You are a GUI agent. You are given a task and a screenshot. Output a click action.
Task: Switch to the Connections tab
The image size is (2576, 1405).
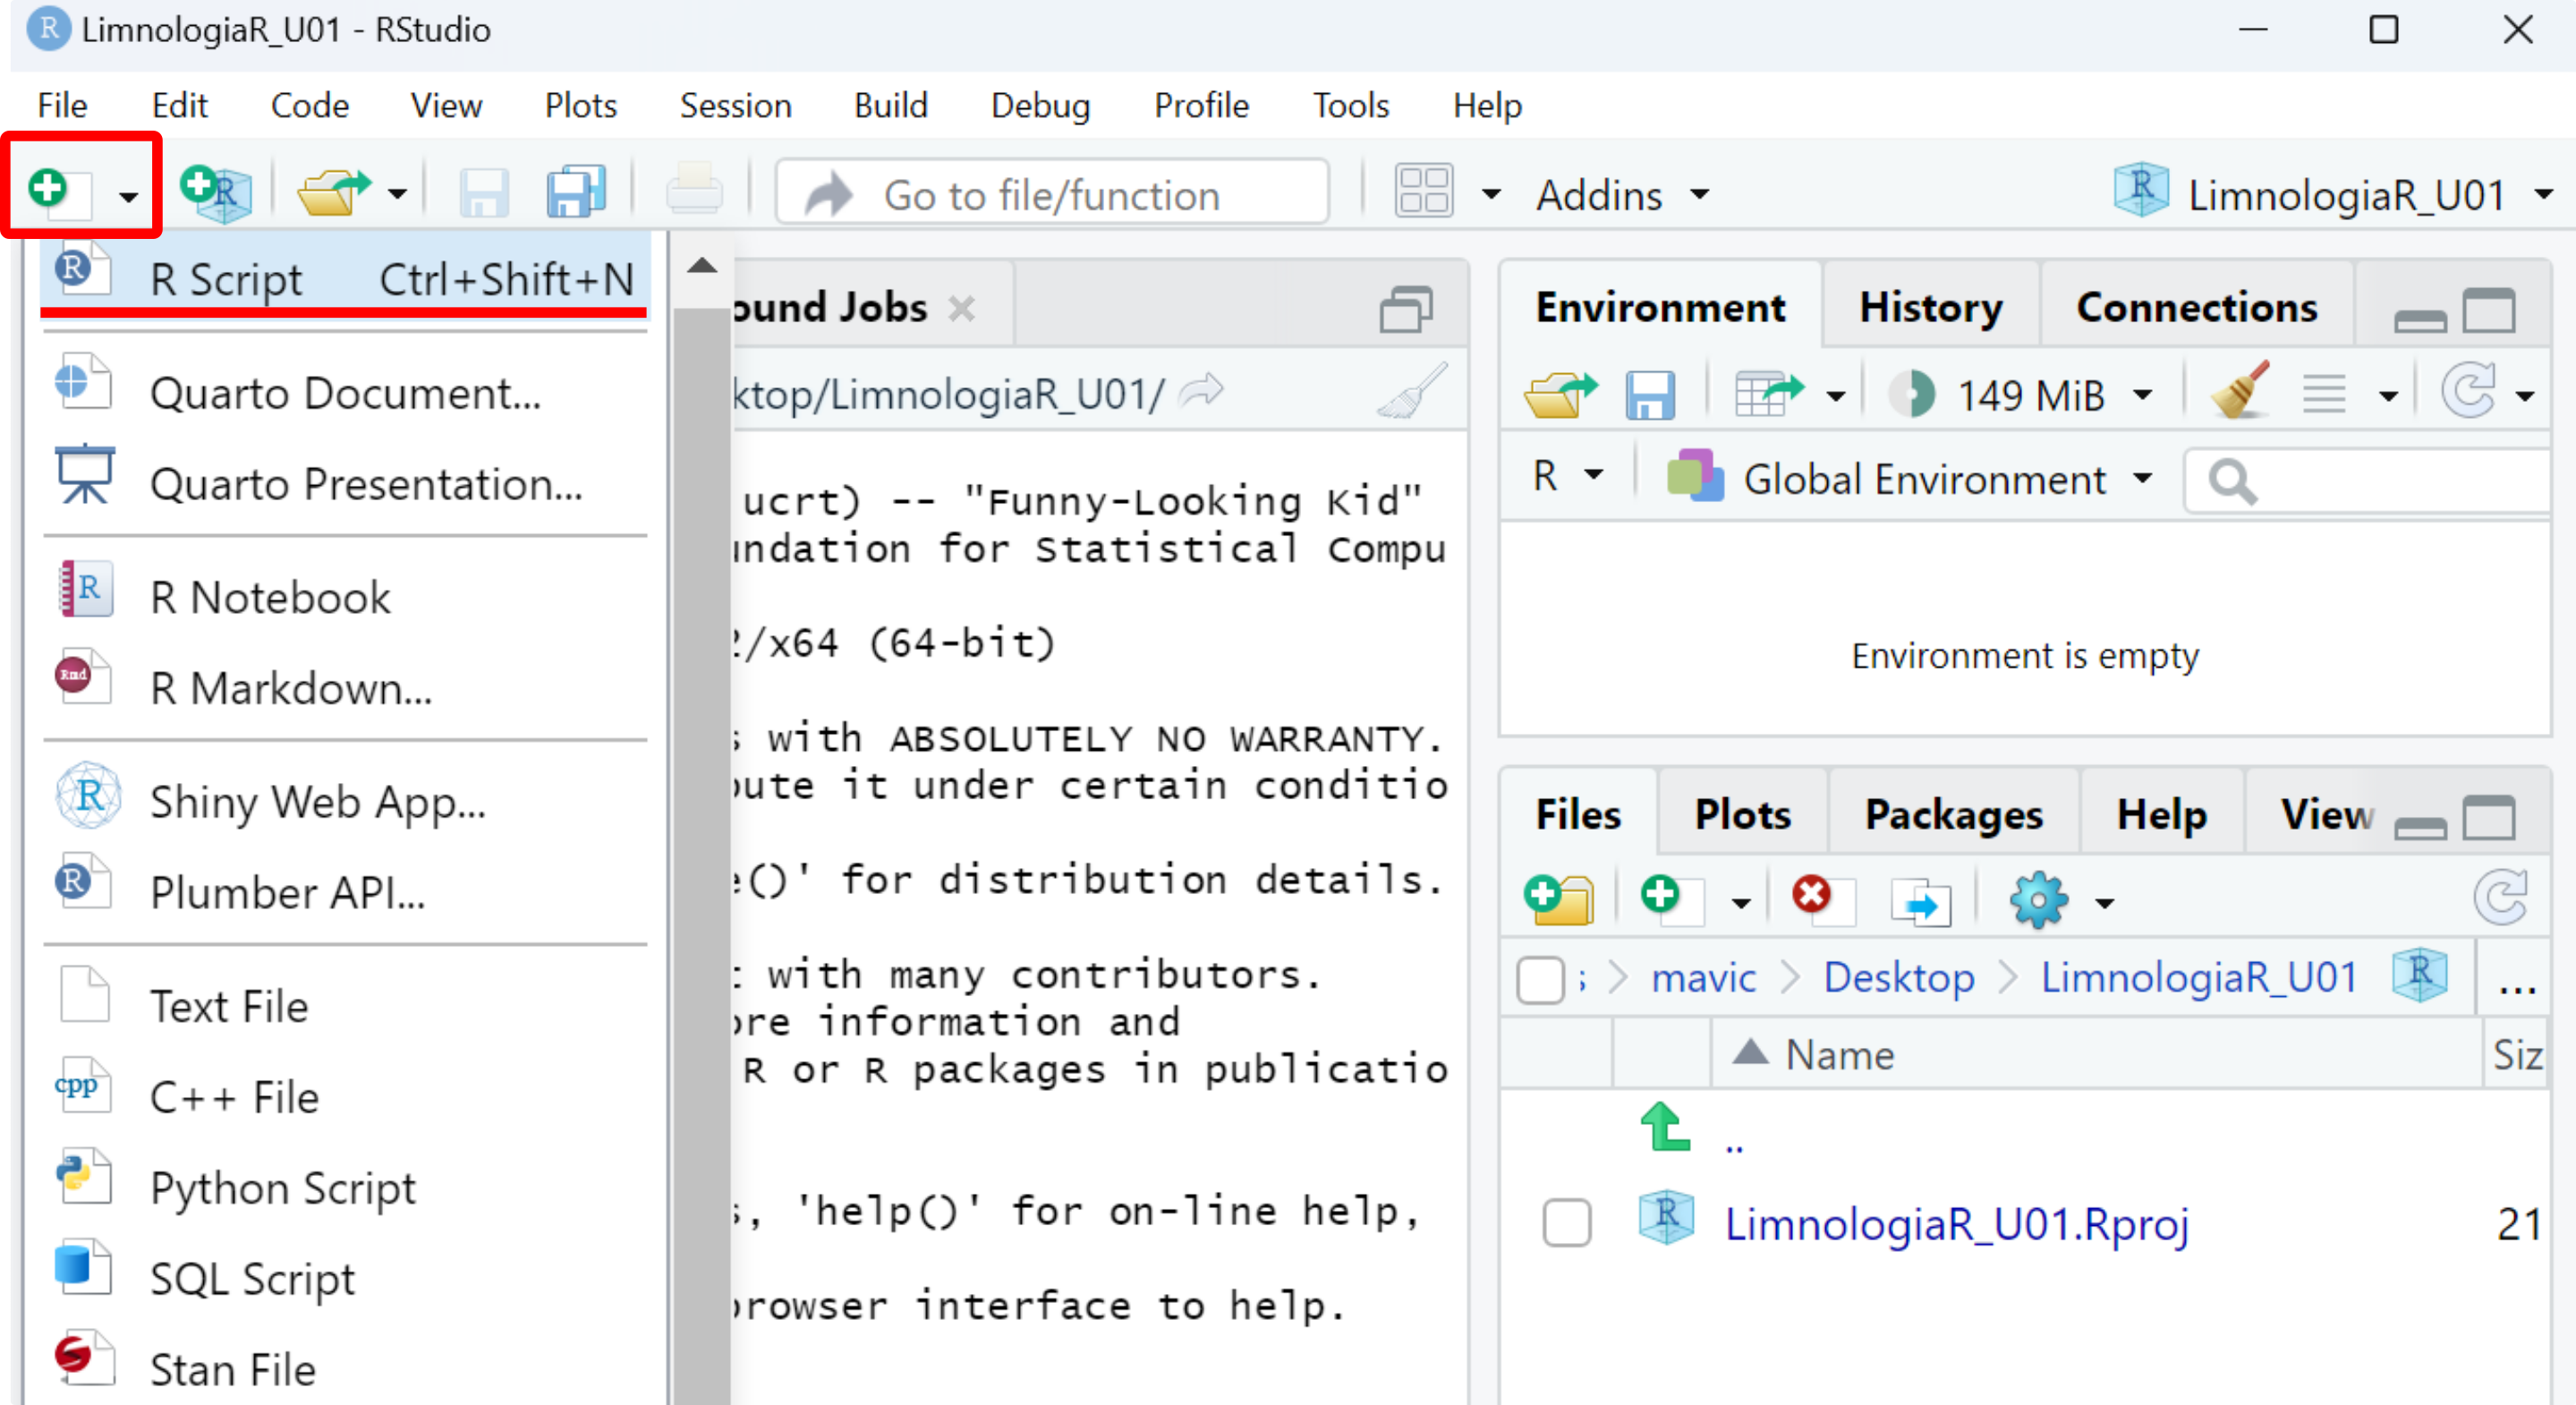tap(2196, 307)
